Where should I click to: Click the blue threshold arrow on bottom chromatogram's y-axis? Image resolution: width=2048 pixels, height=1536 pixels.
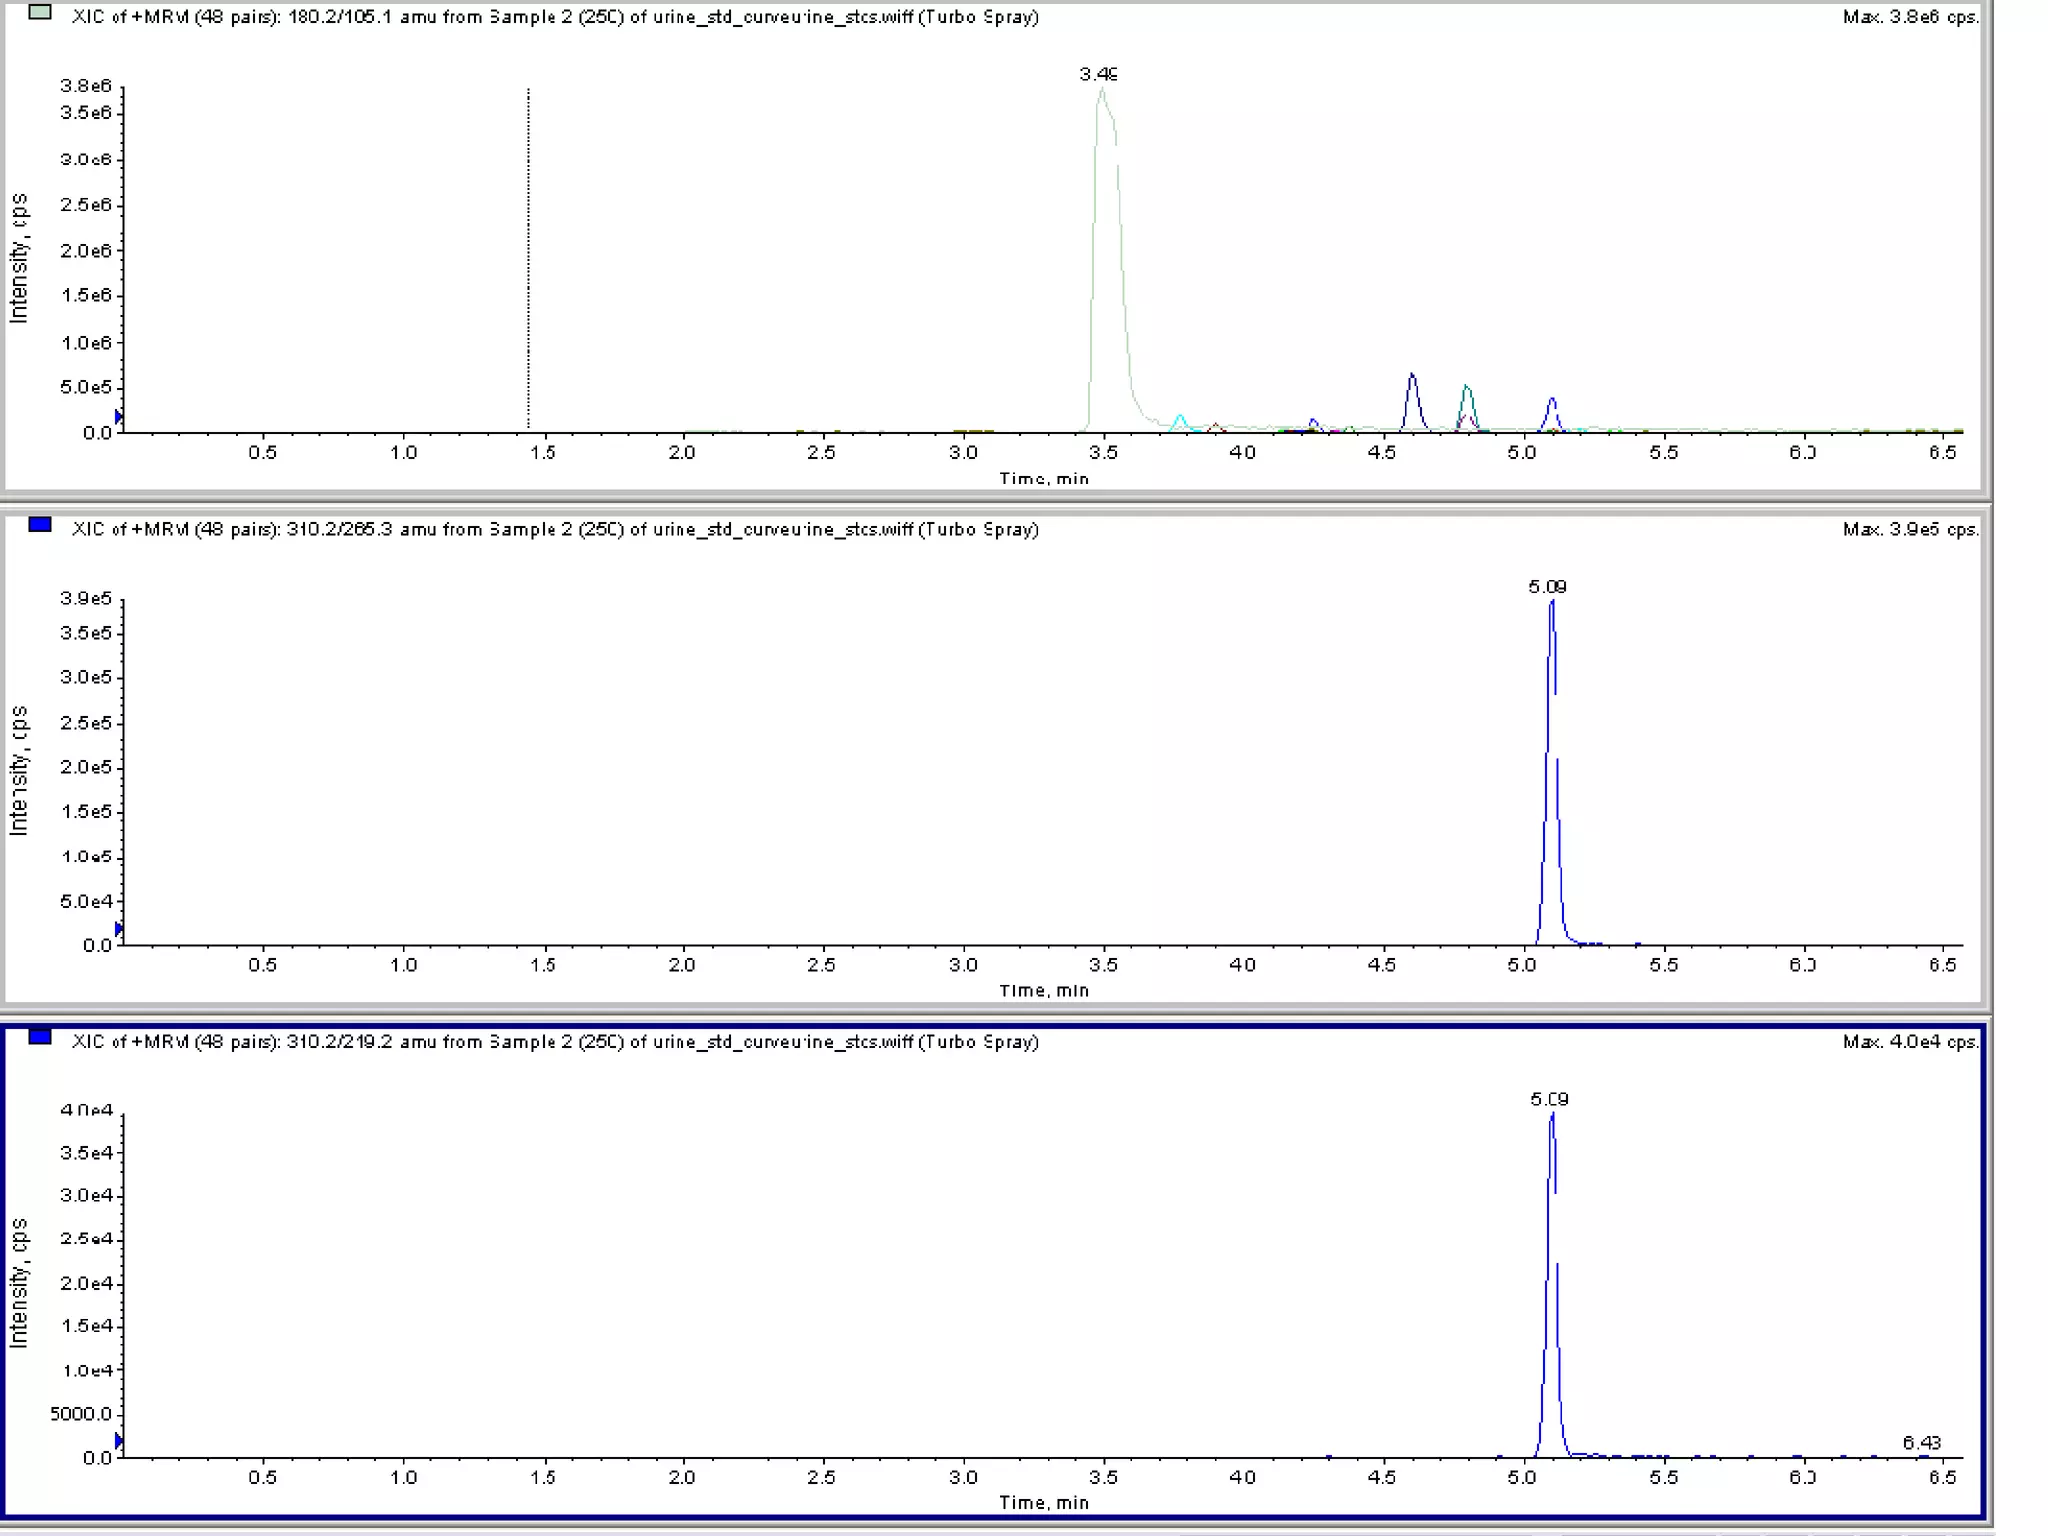click(x=118, y=1442)
